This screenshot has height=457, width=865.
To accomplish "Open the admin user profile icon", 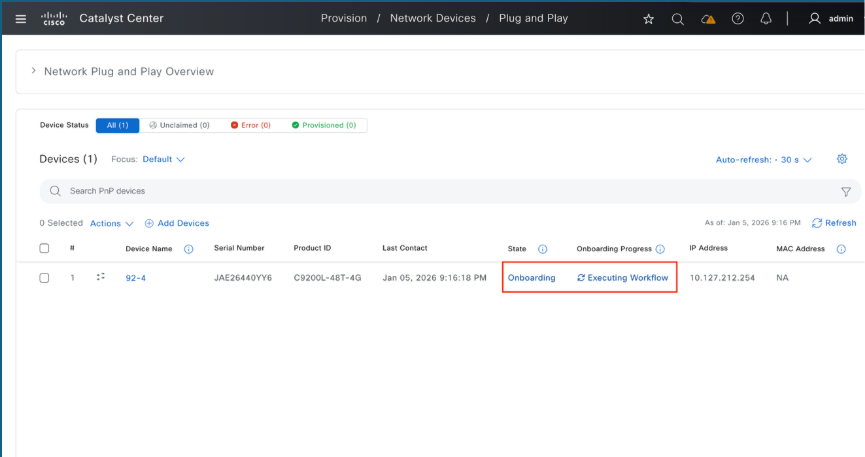I will (x=814, y=19).
